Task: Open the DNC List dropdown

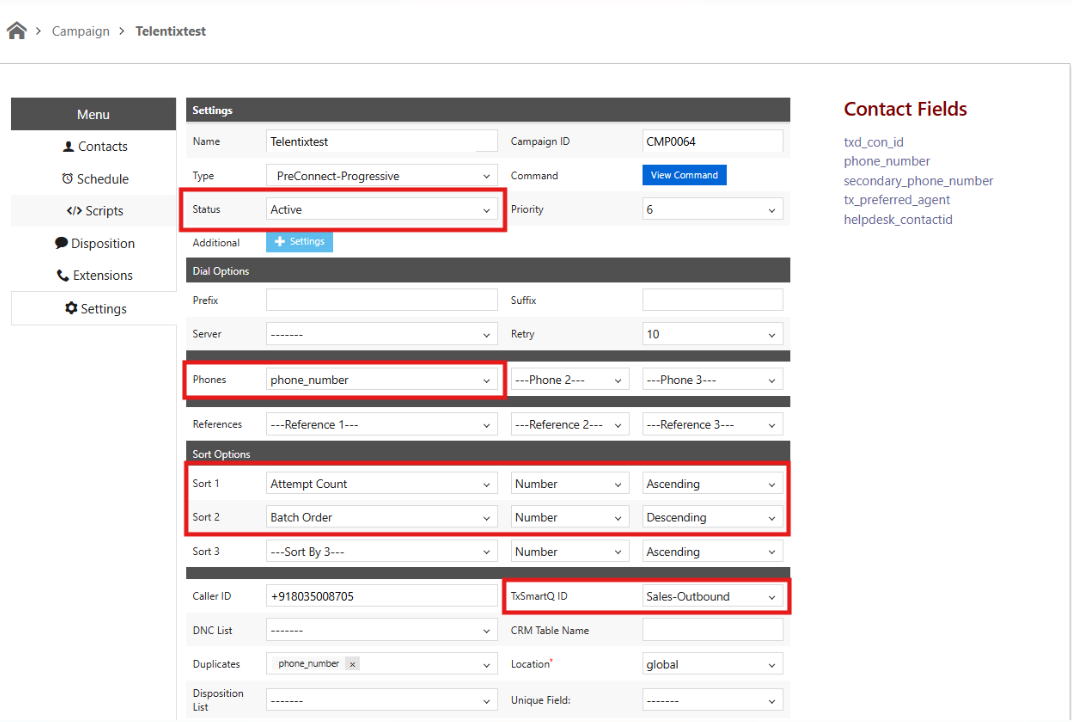Action: tap(381, 630)
